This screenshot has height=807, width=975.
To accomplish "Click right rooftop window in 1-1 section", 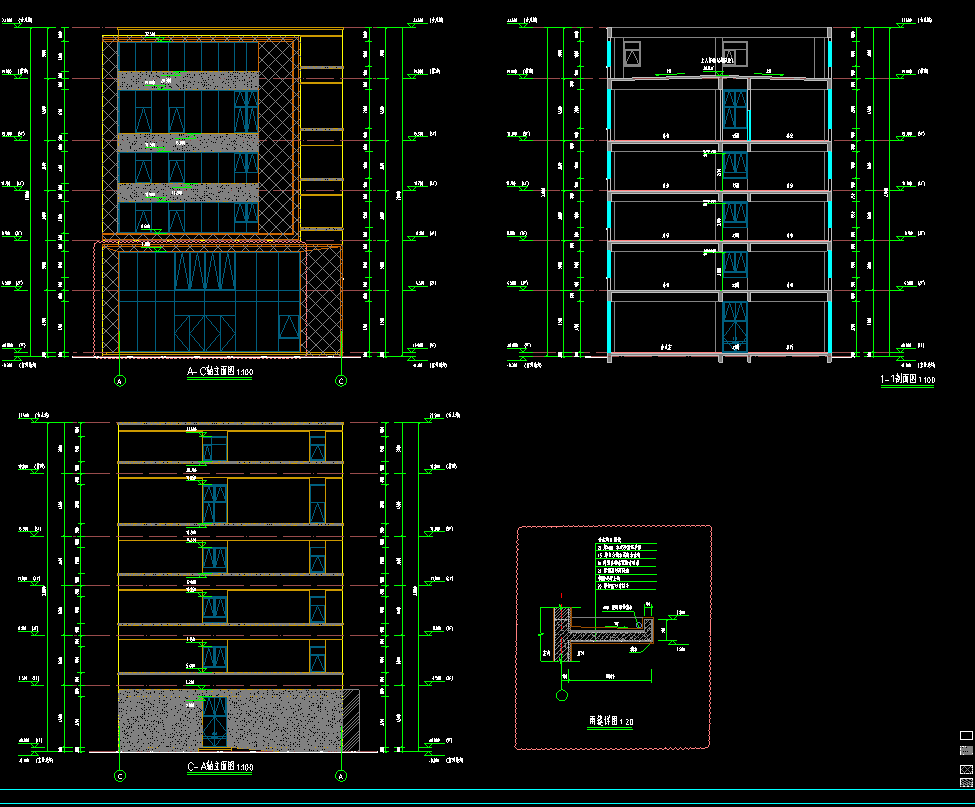I will tap(735, 54).
